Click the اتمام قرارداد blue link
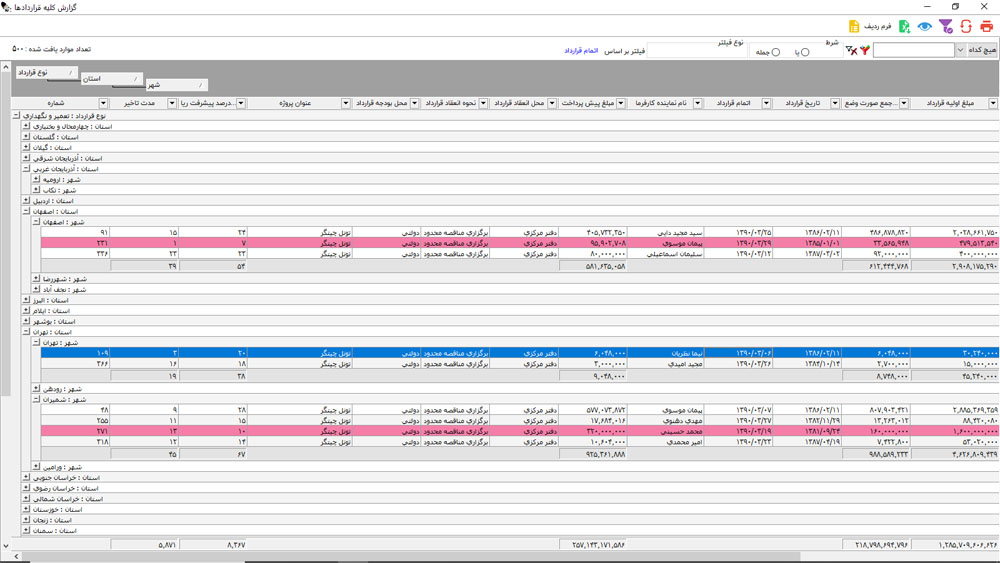 pyautogui.click(x=581, y=50)
